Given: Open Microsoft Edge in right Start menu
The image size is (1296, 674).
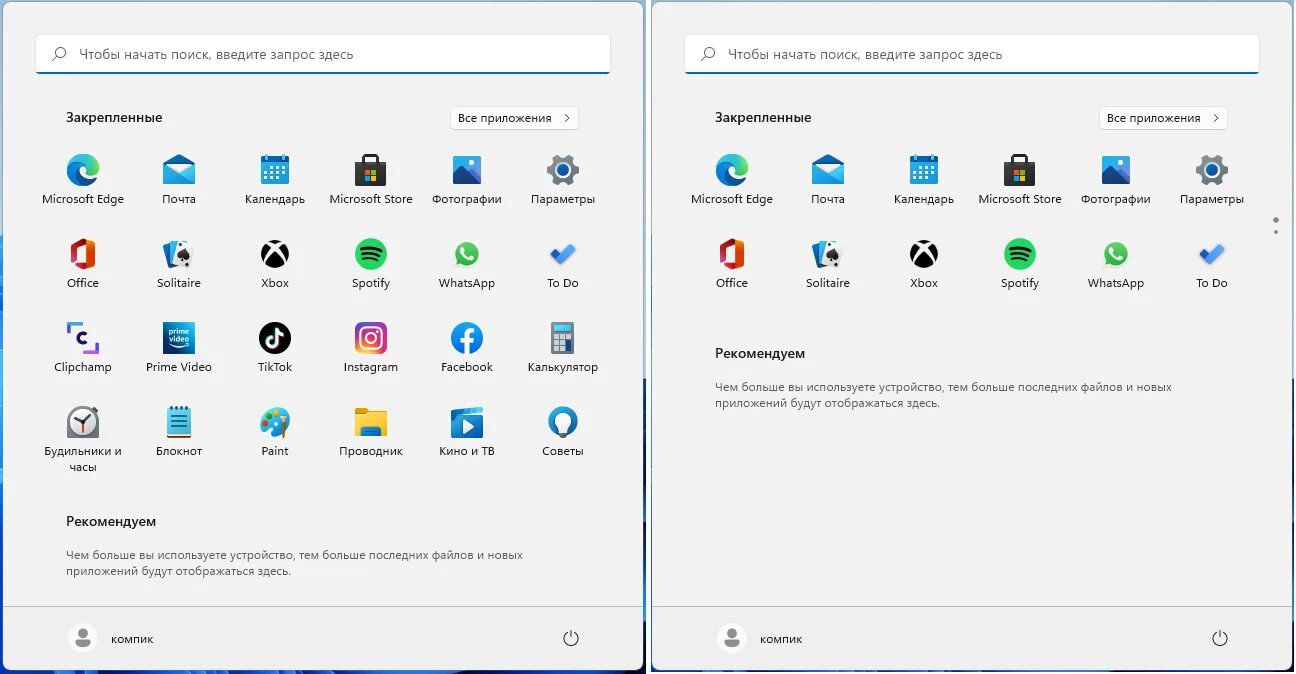Looking at the screenshot, I should (732, 180).
